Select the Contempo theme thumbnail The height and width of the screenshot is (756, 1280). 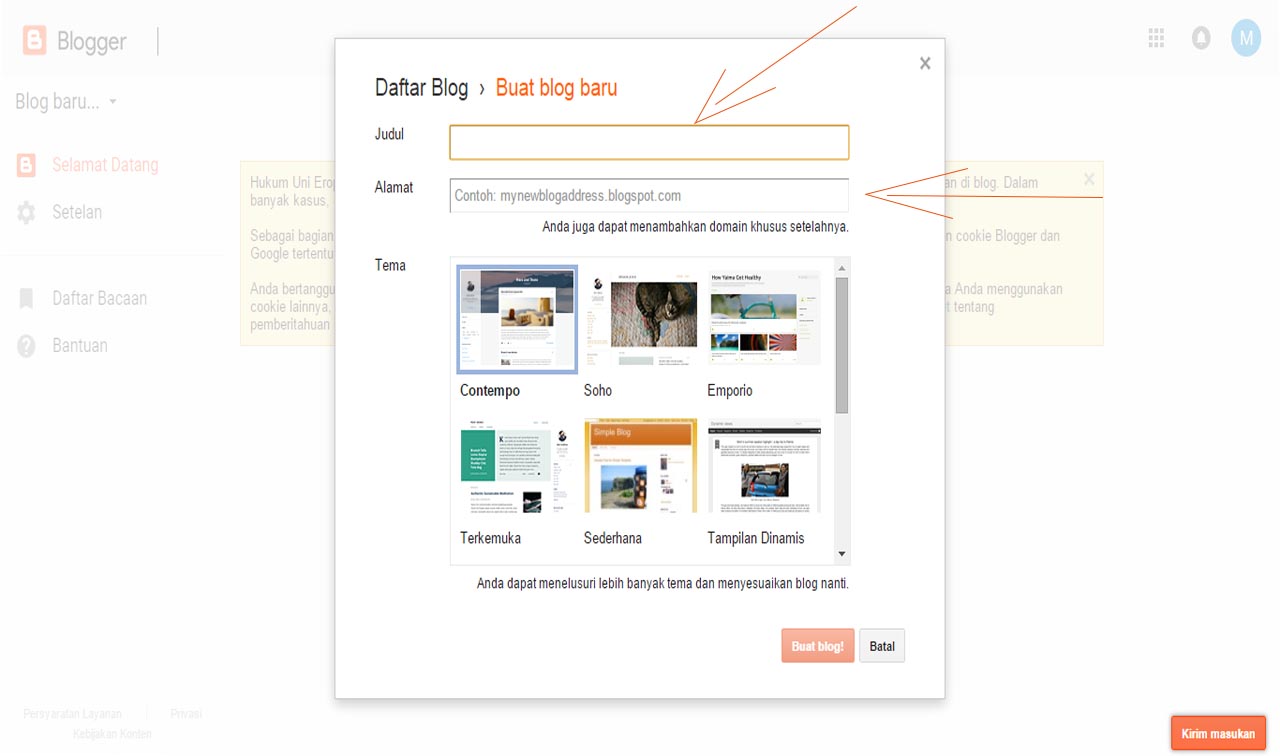[517, 319]
